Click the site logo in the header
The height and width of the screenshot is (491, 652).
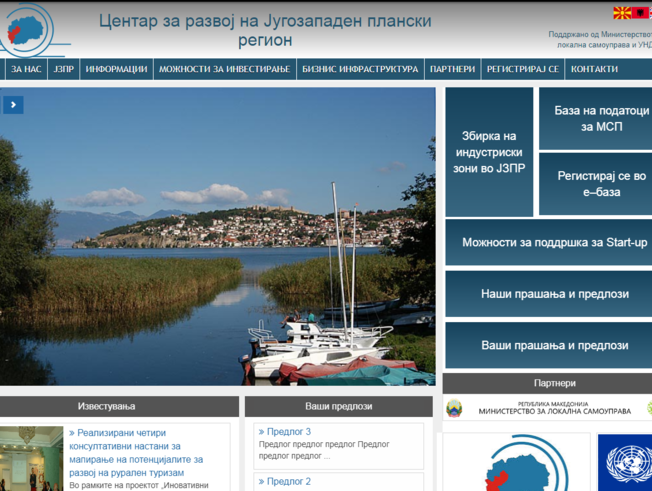tap(34, 28)
